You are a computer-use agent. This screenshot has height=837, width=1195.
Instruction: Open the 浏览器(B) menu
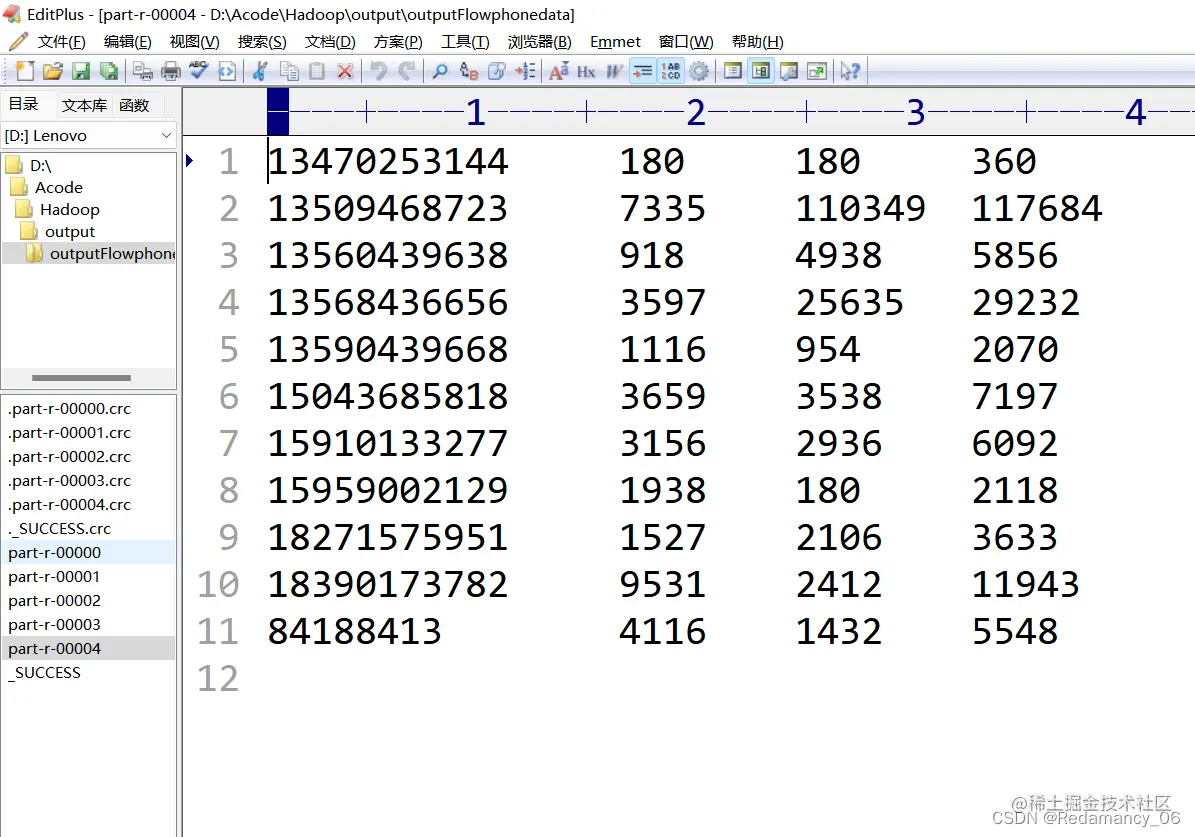540,42
